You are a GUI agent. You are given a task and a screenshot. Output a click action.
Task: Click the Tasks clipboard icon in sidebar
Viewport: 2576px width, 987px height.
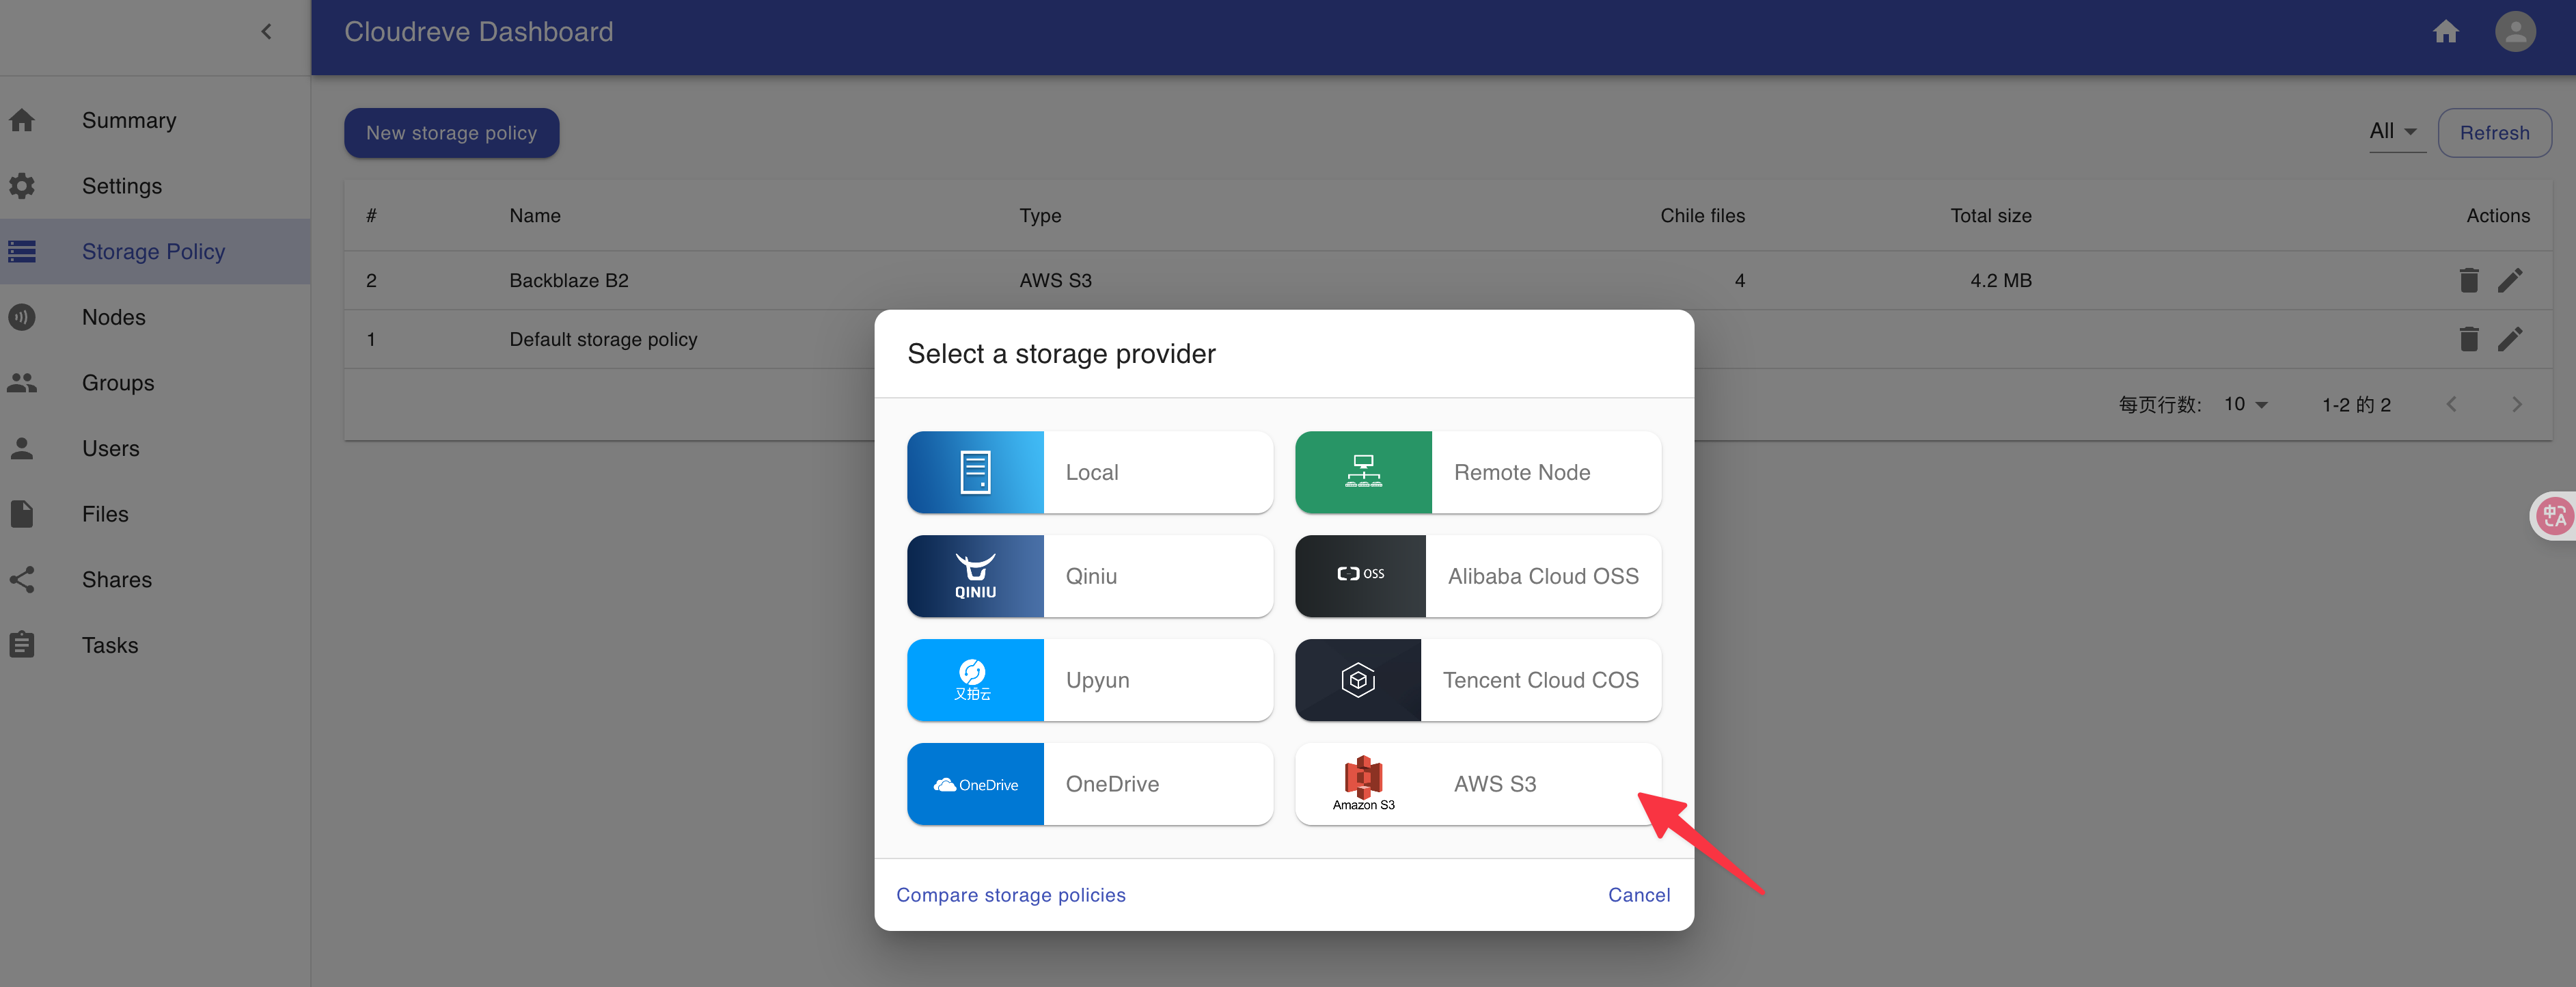click(x=22, y=645)
